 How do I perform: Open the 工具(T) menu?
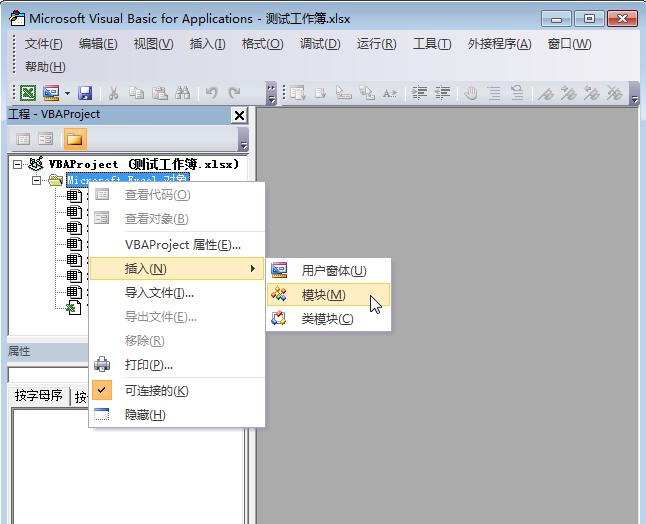coord(432,44)
